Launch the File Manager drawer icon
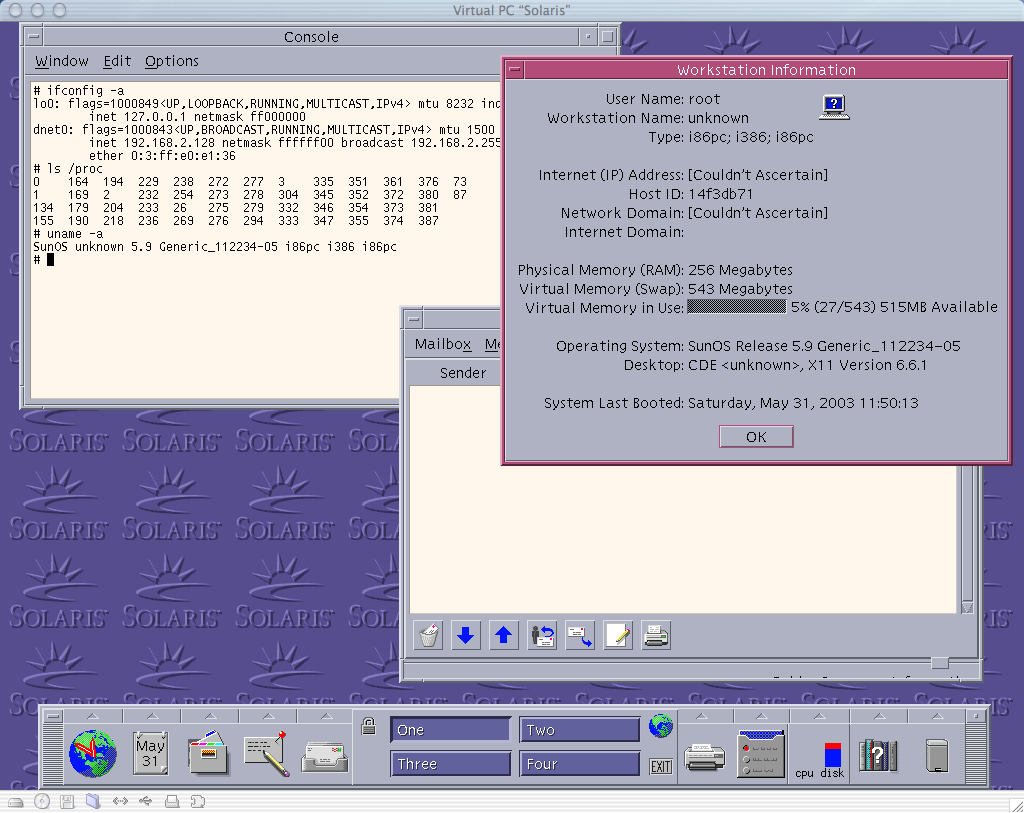 coord(208,754)
